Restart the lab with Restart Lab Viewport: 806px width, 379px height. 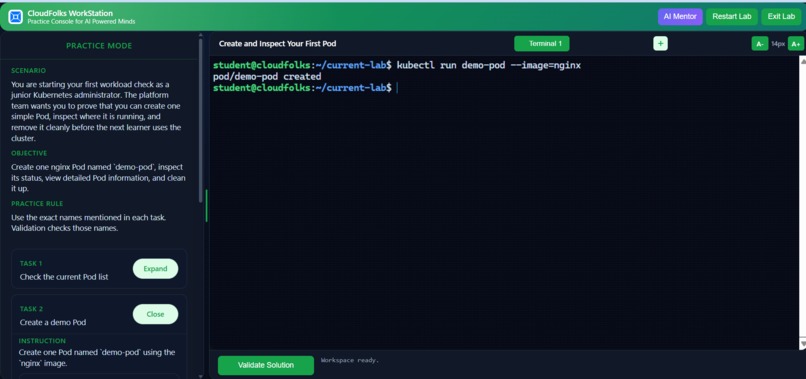point(731,16)
